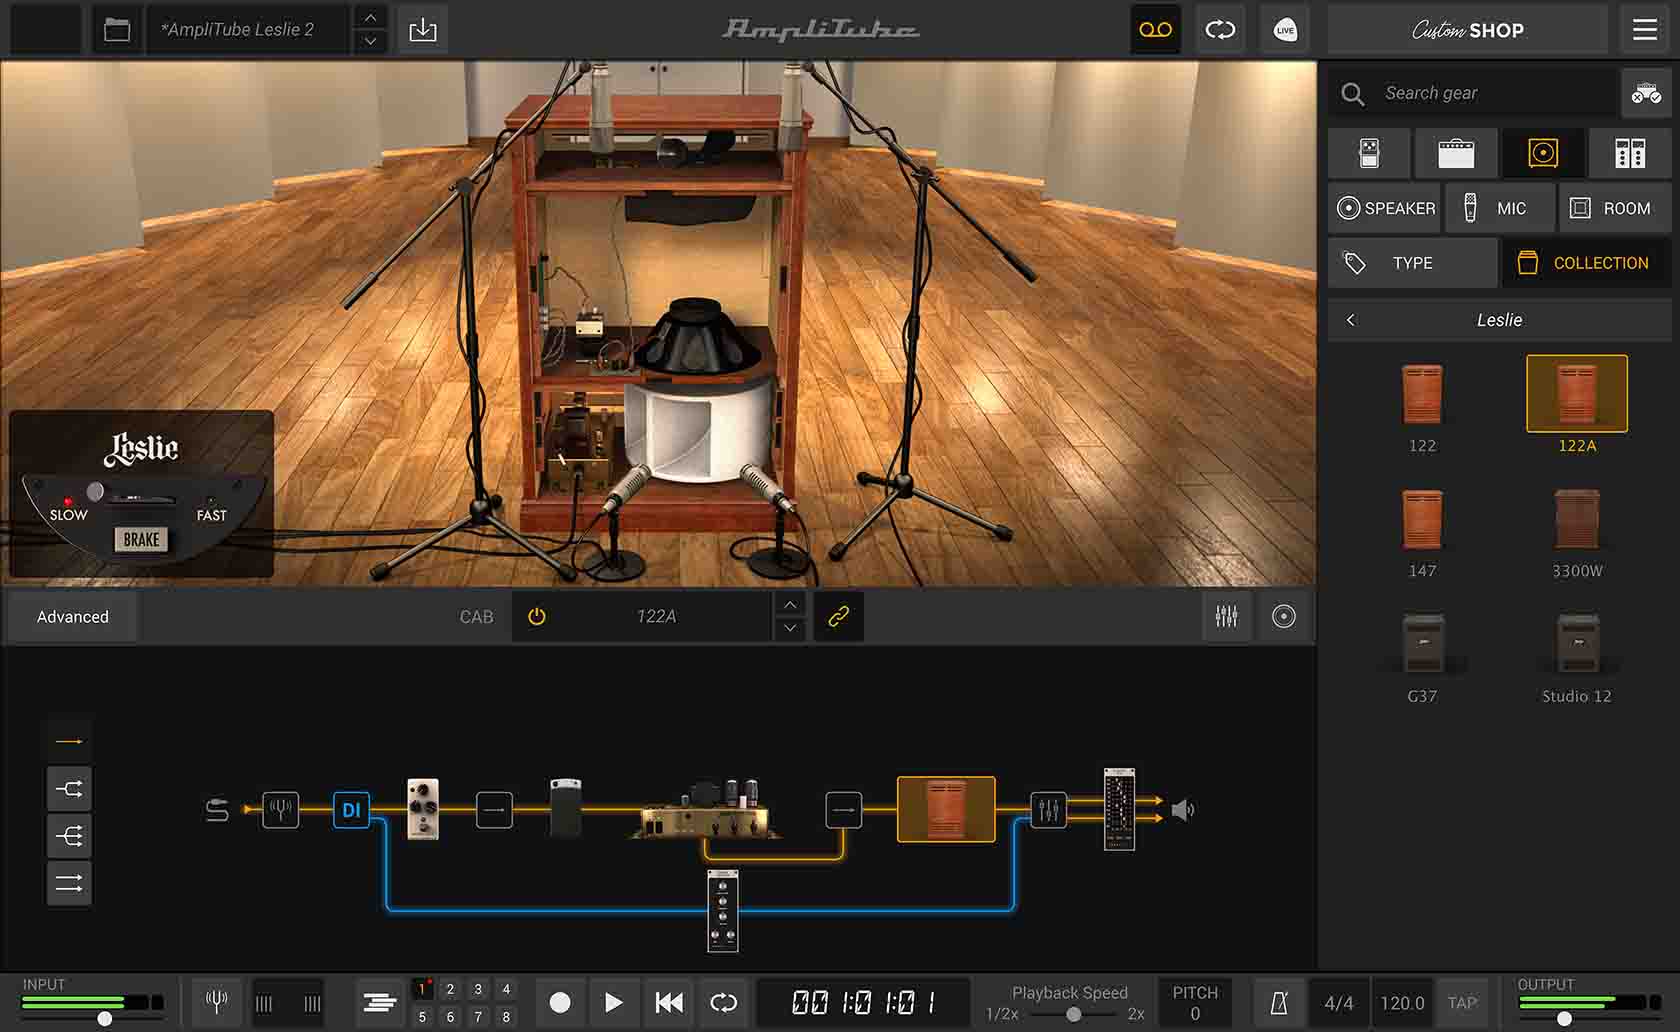Toggle the cab link chain button
Viewport: 1680px width, 1032px height.
tap(838, 616)
